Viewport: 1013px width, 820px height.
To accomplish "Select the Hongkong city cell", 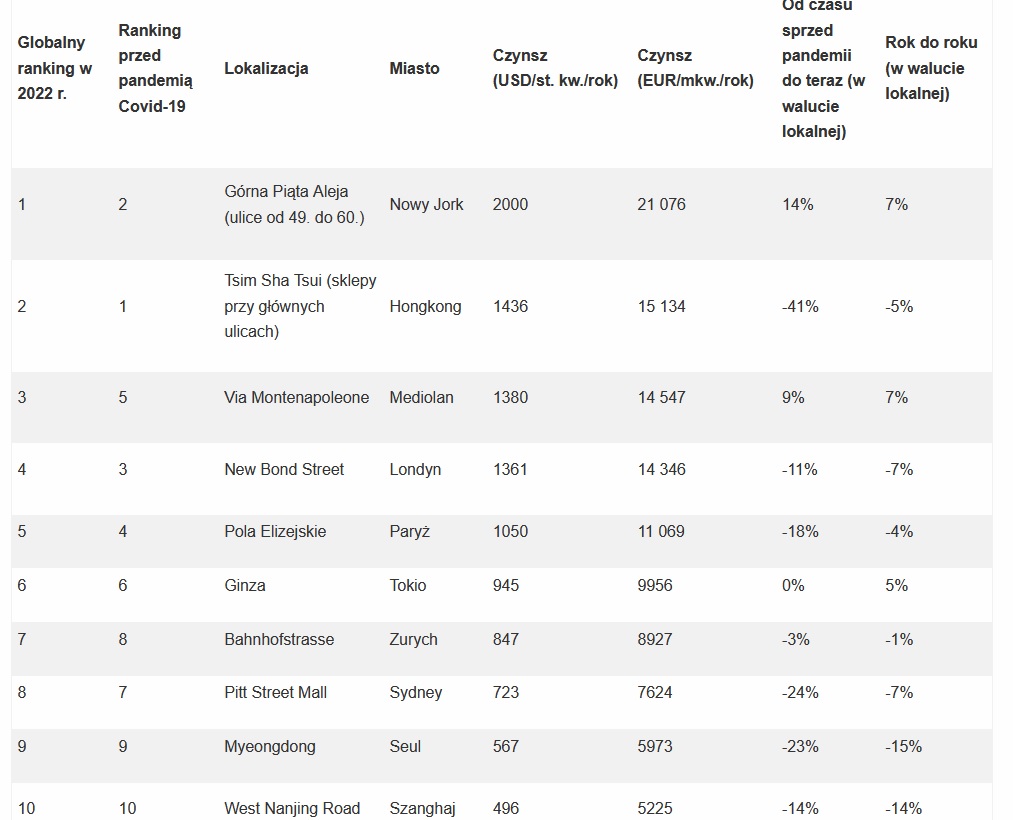I will [425, 306].
